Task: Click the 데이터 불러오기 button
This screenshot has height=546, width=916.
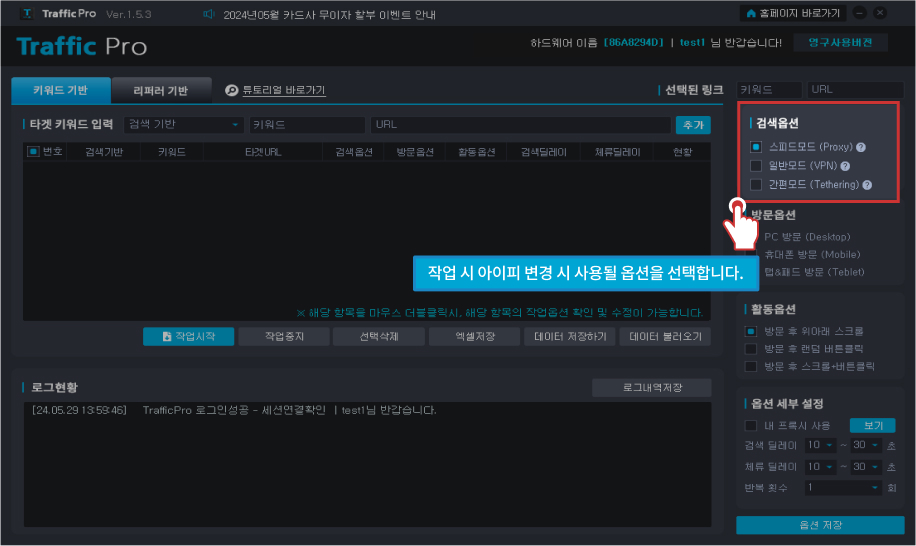Action: click(665, 336)
